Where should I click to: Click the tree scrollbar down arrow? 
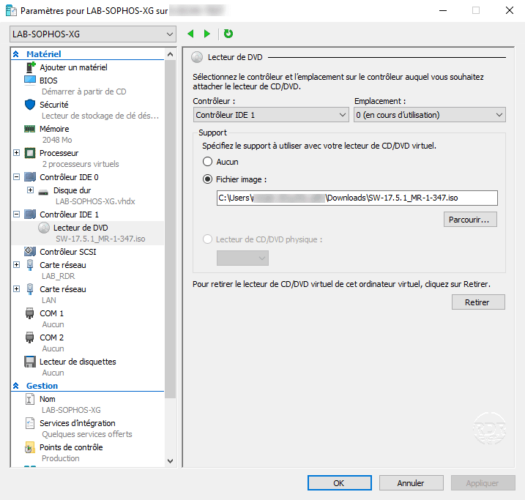click(170, 461)
